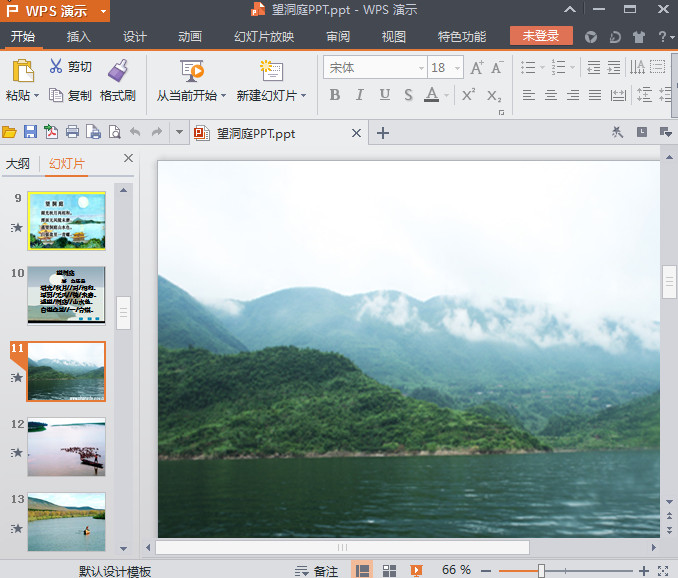Start slideshow from the status bar icon
The width and height of the screenshot is (678, 578).
(416, 571)
